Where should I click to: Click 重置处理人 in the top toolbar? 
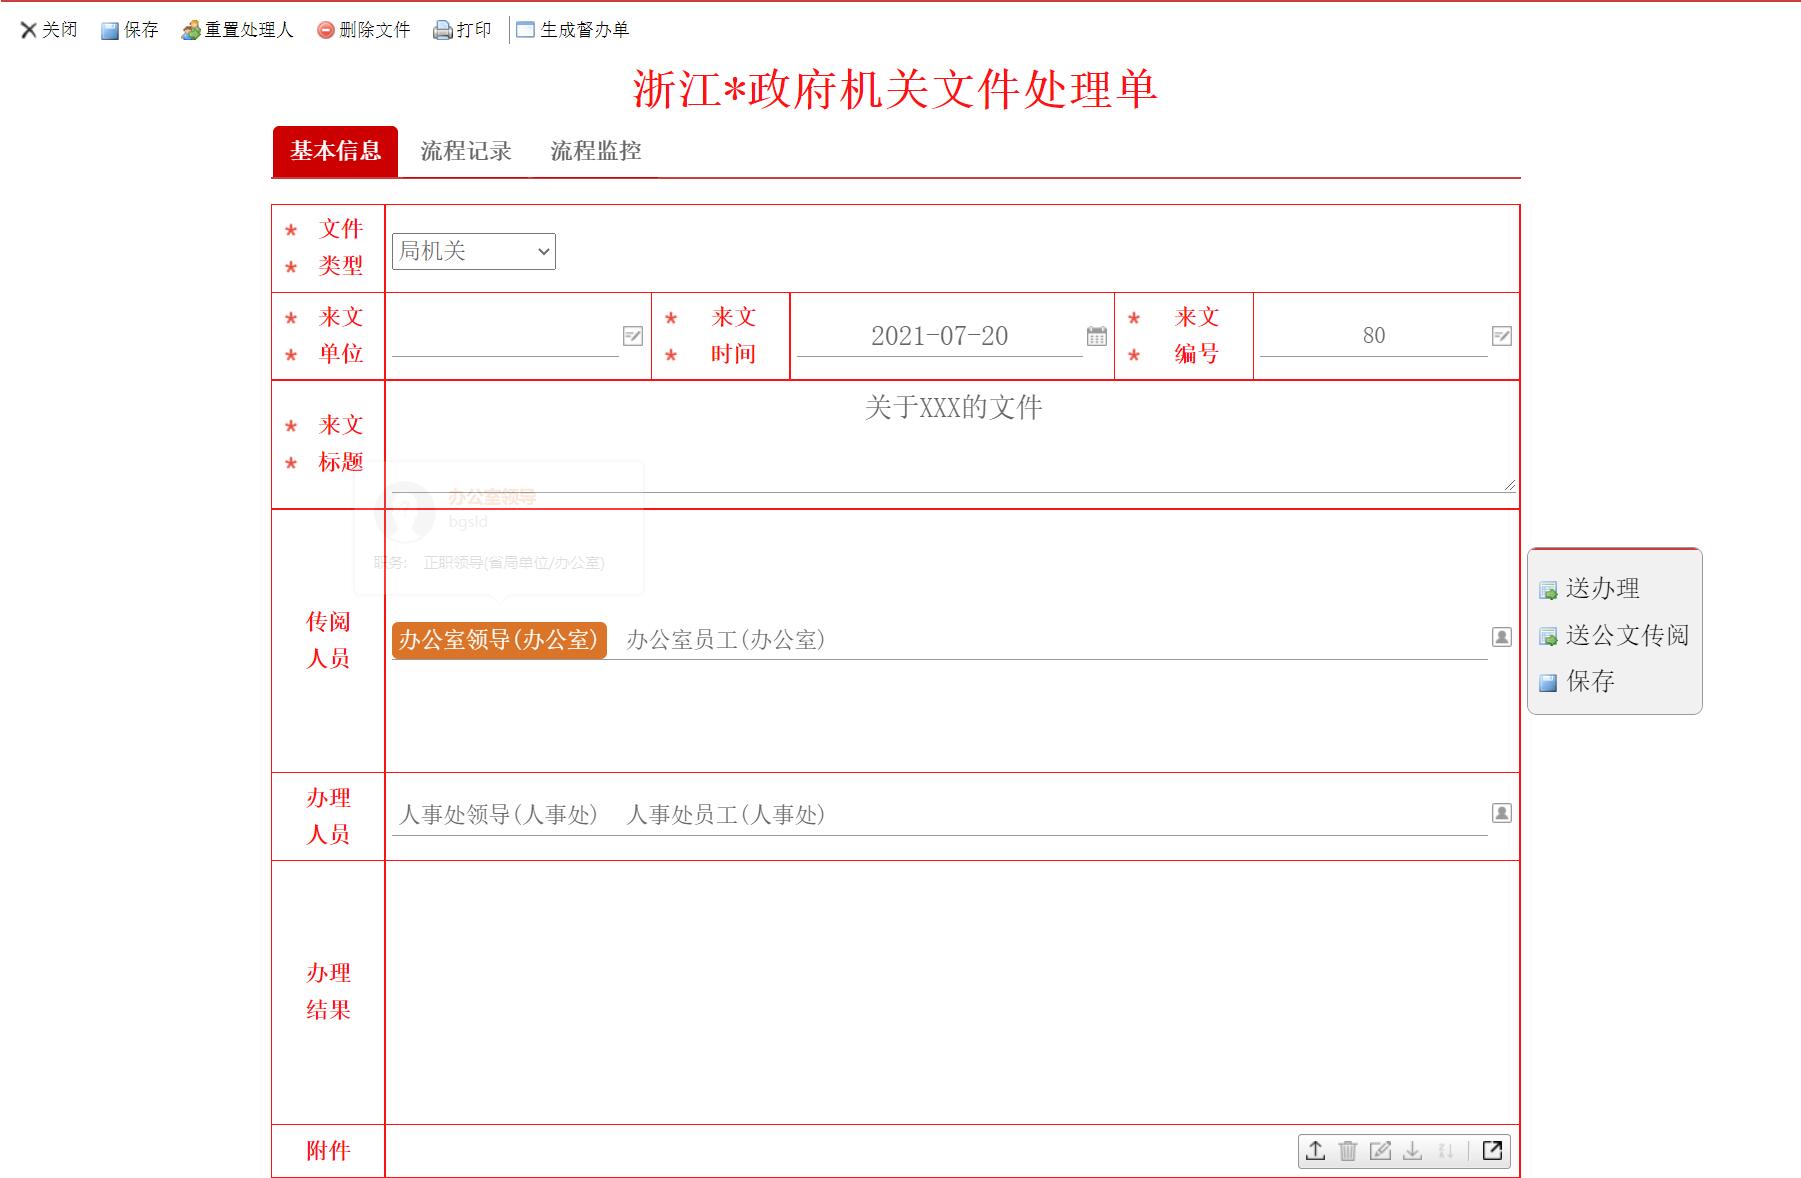click(x=238, y=30)
